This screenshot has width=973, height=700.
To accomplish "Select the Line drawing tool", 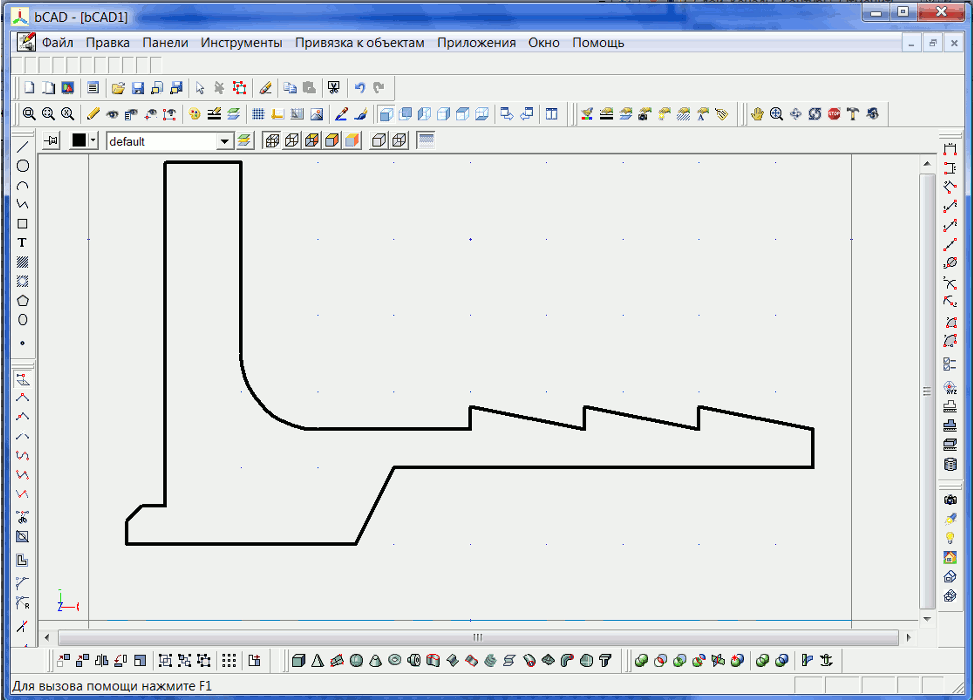I will [x=22, y=147].
